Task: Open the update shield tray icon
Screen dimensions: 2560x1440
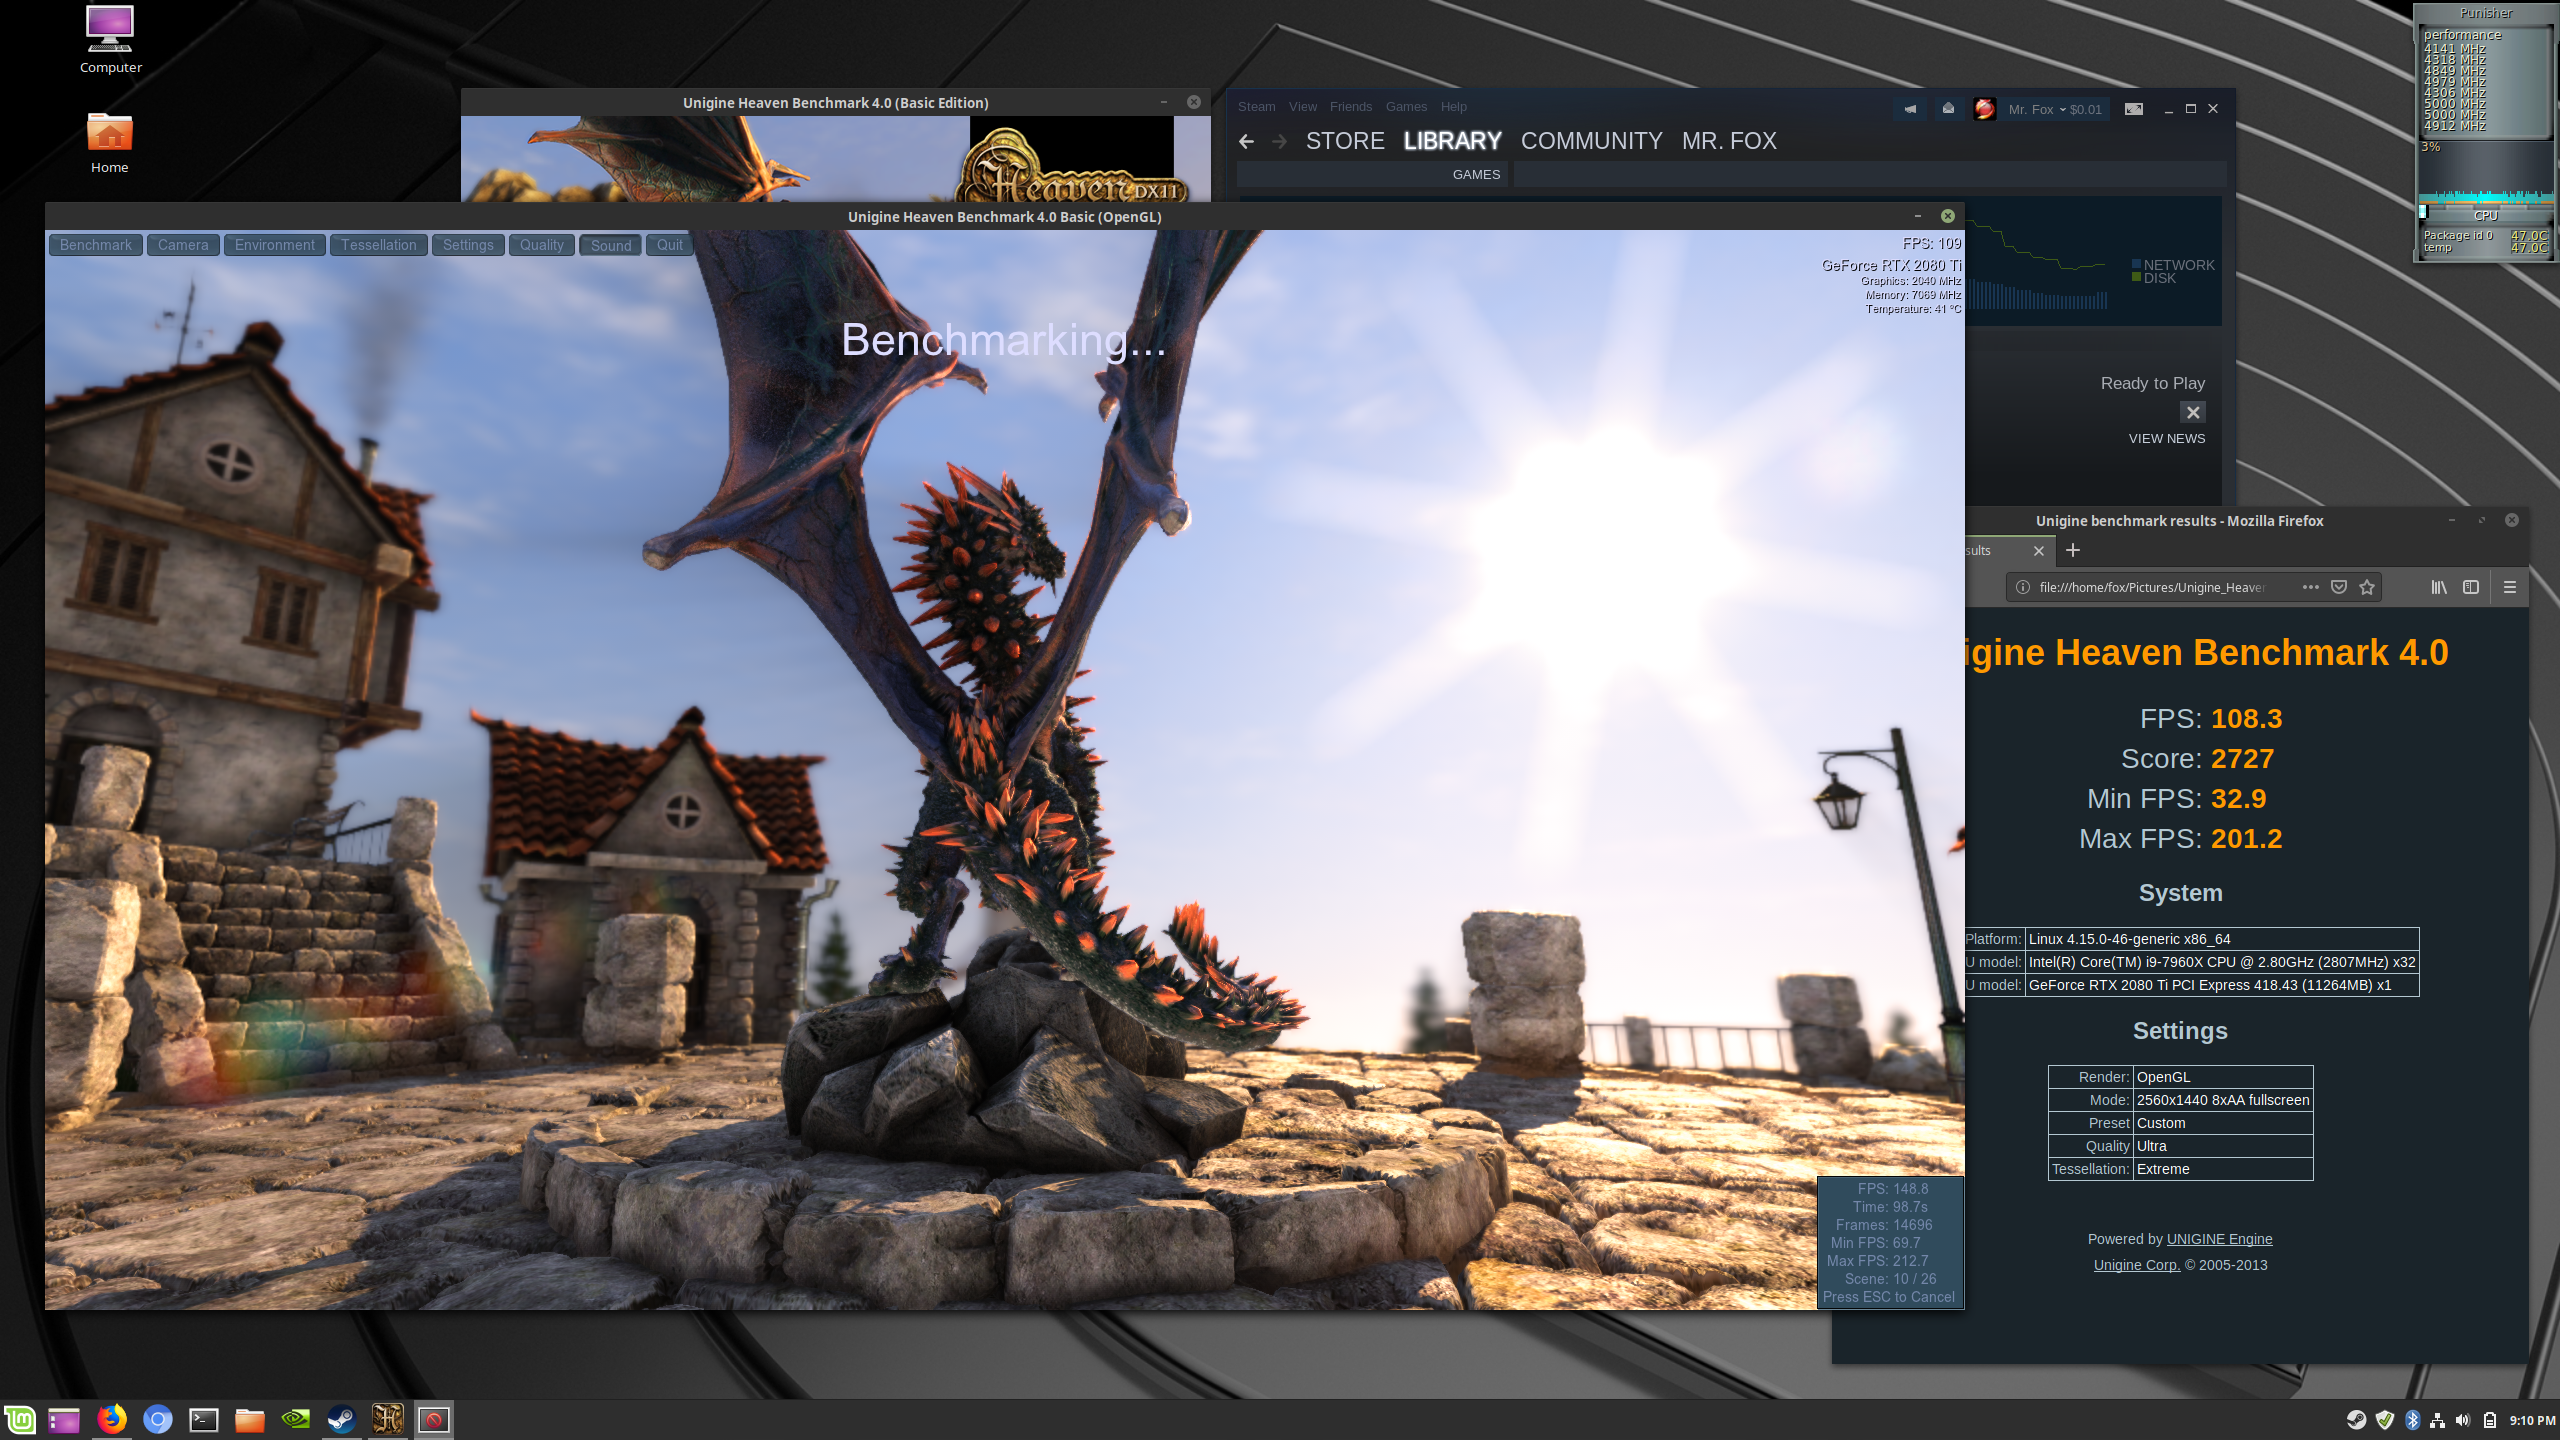Action: [x=2385, y=1420]
